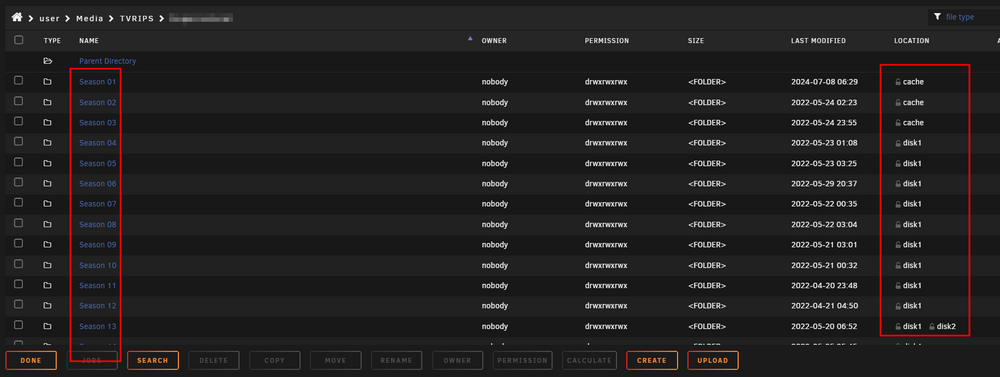Tick the checkbox for Season 05
1000x377 pixels.
18,162
